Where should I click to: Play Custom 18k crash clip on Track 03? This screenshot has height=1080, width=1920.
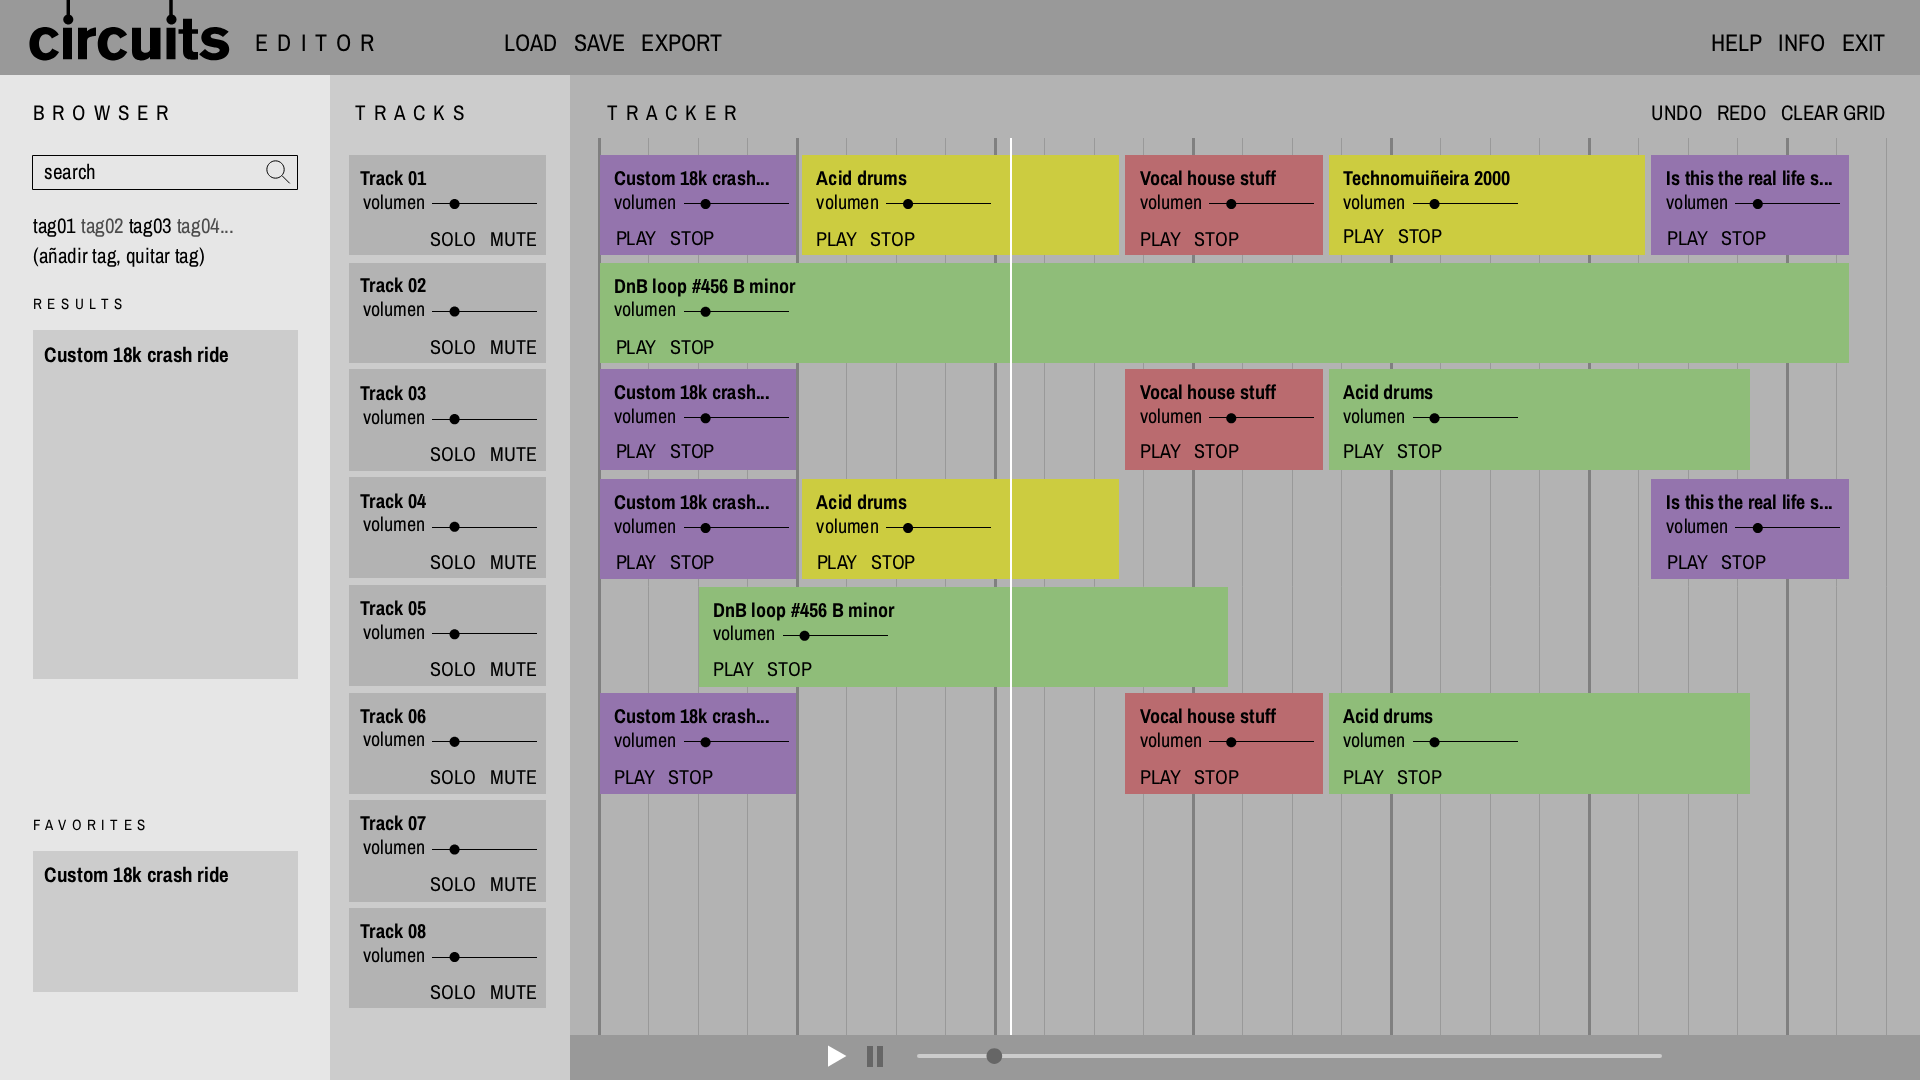pyautogui.click(x=636, y=451)
